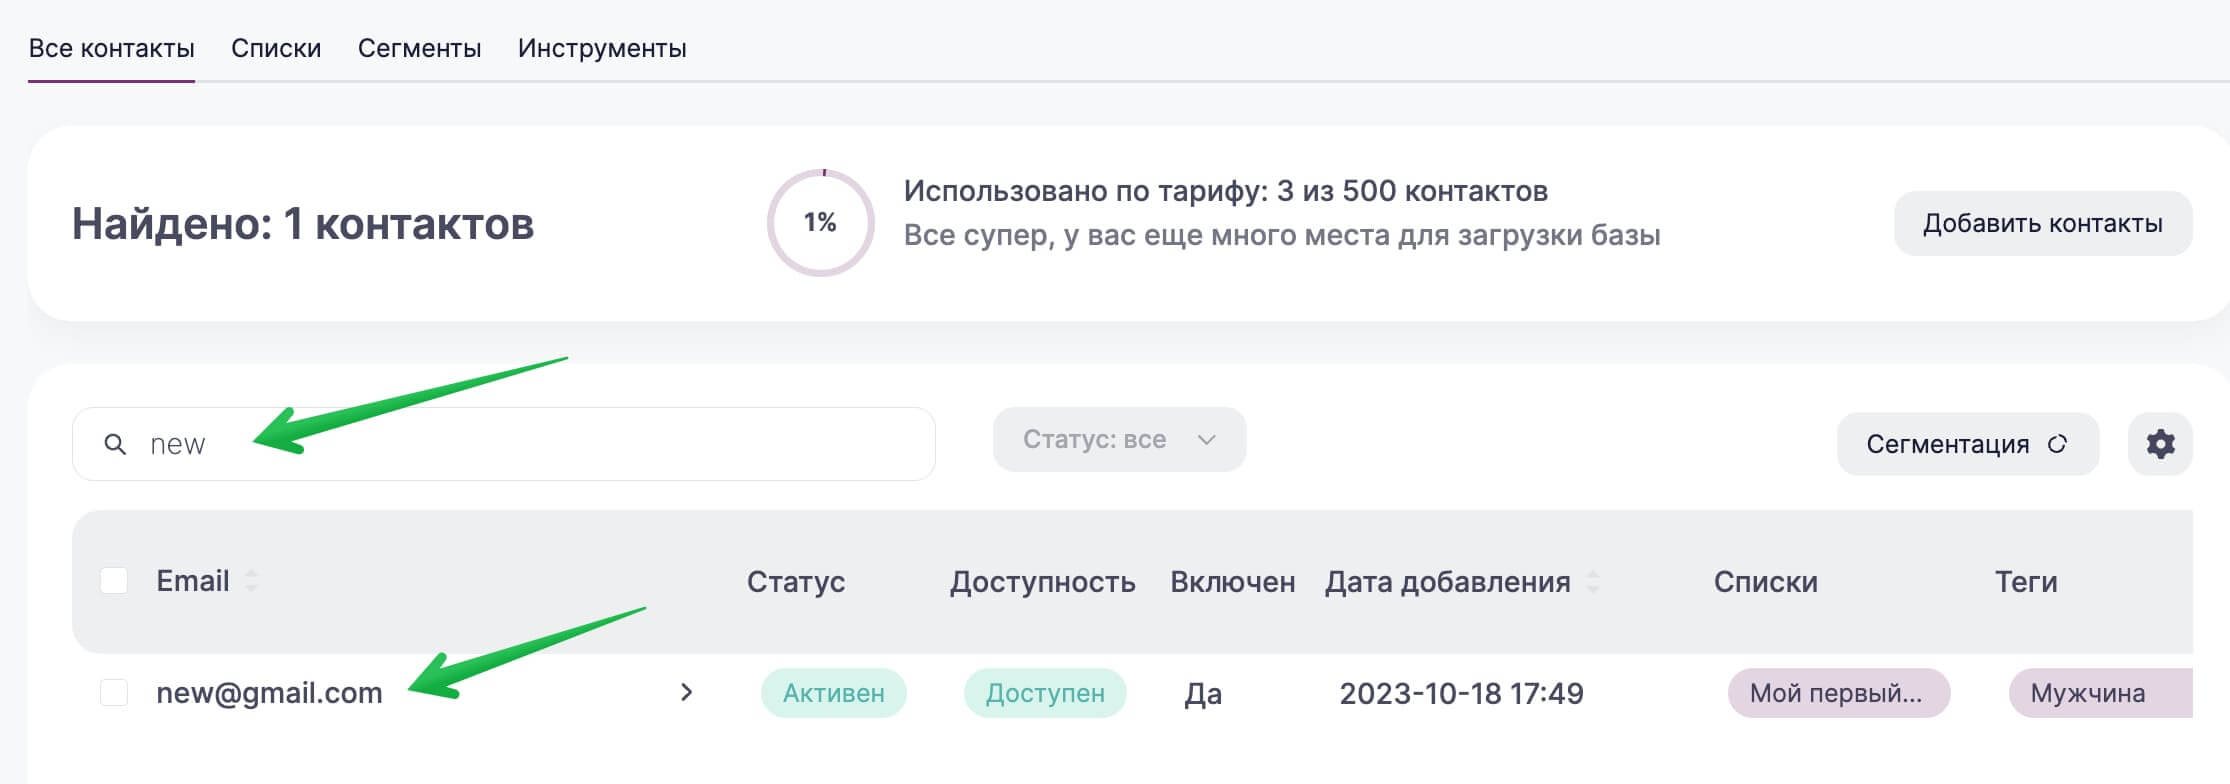Viewport: 2230px width, 784px height.
Task: Click the 'Списки' column header
Action: point(1766,581)
